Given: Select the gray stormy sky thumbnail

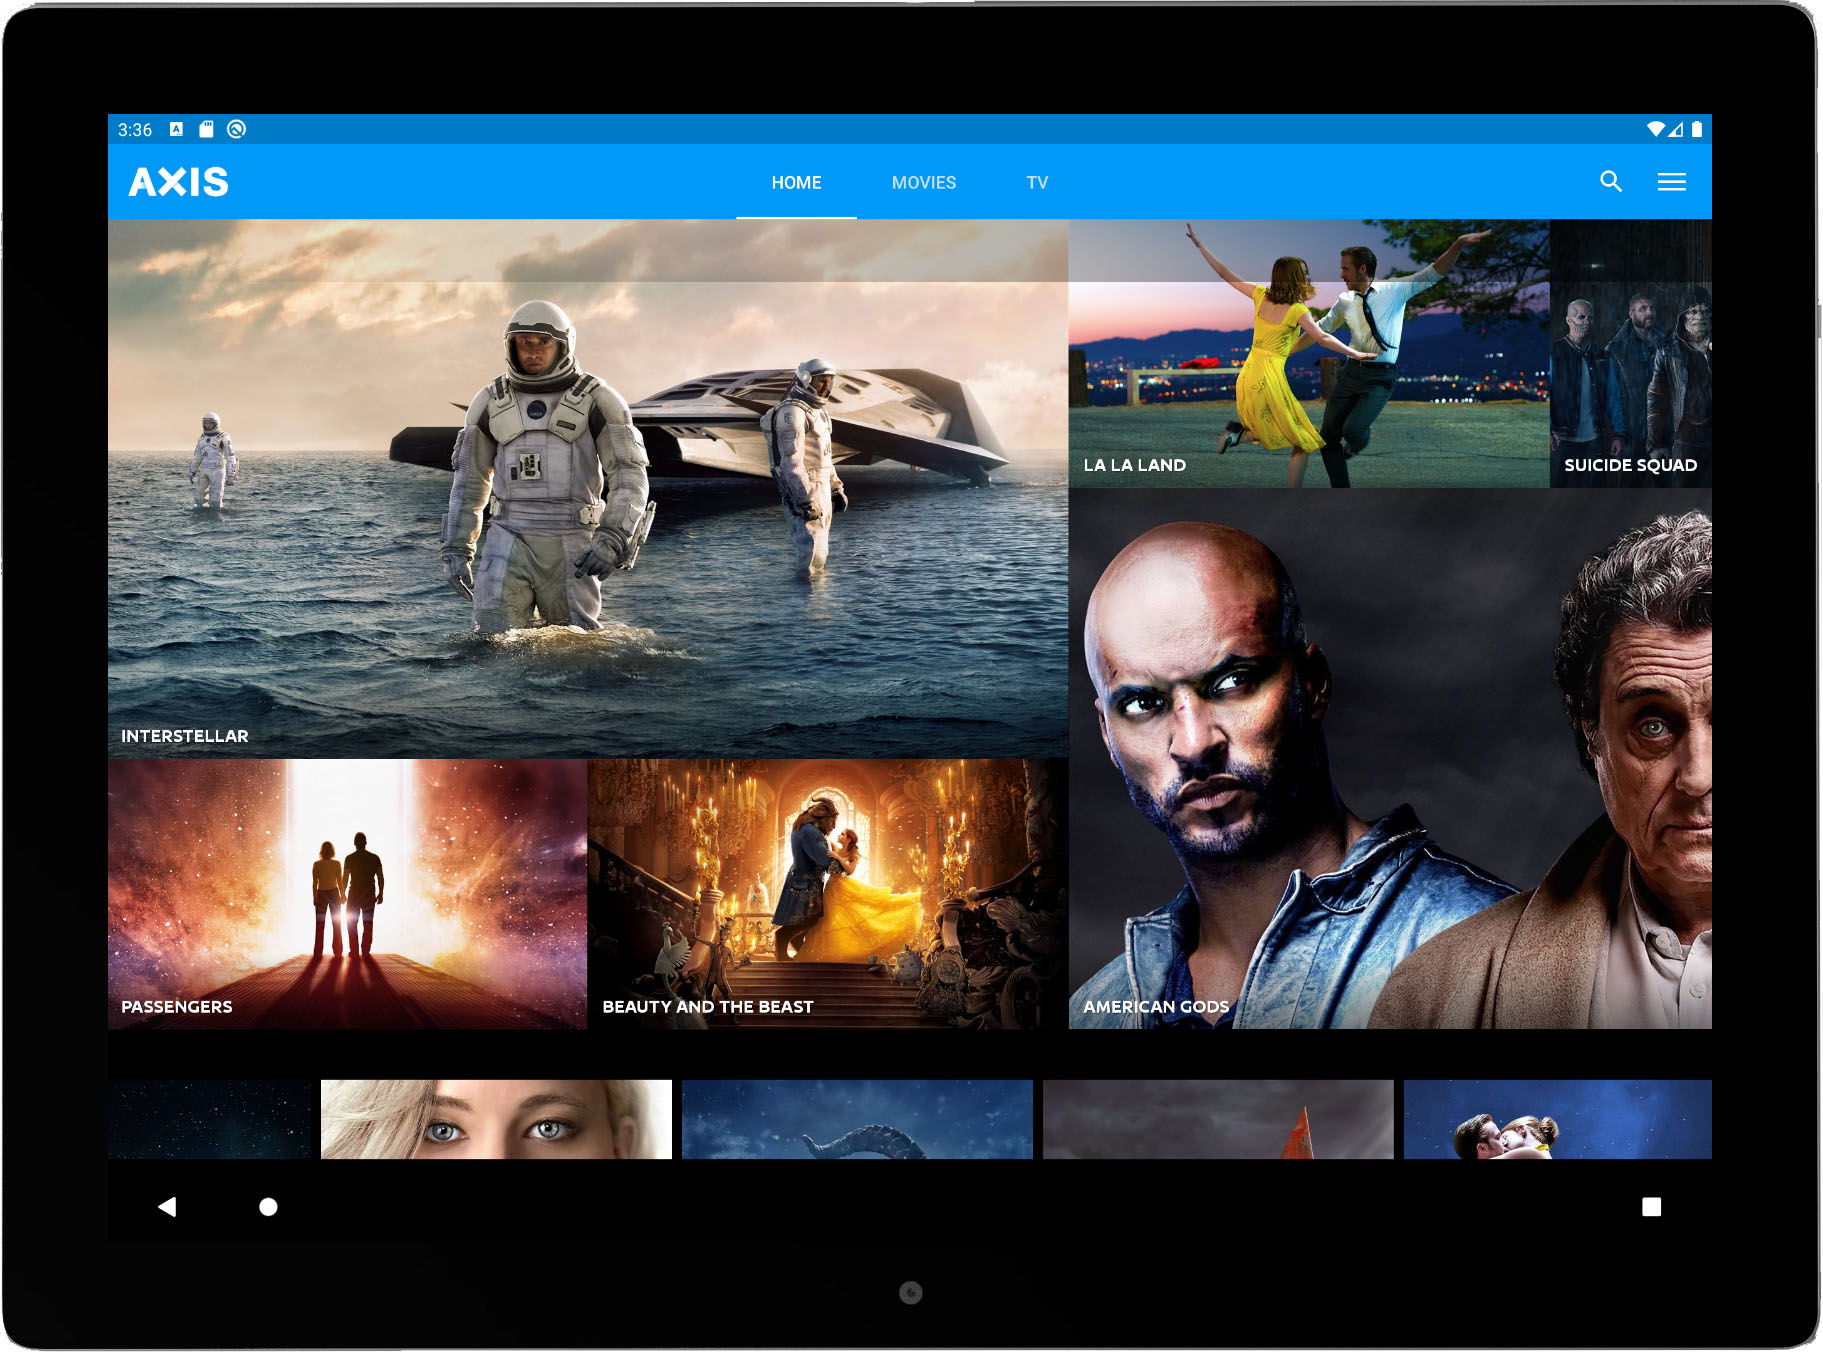Looking at the screenshot, I should coord(1218,1119).
